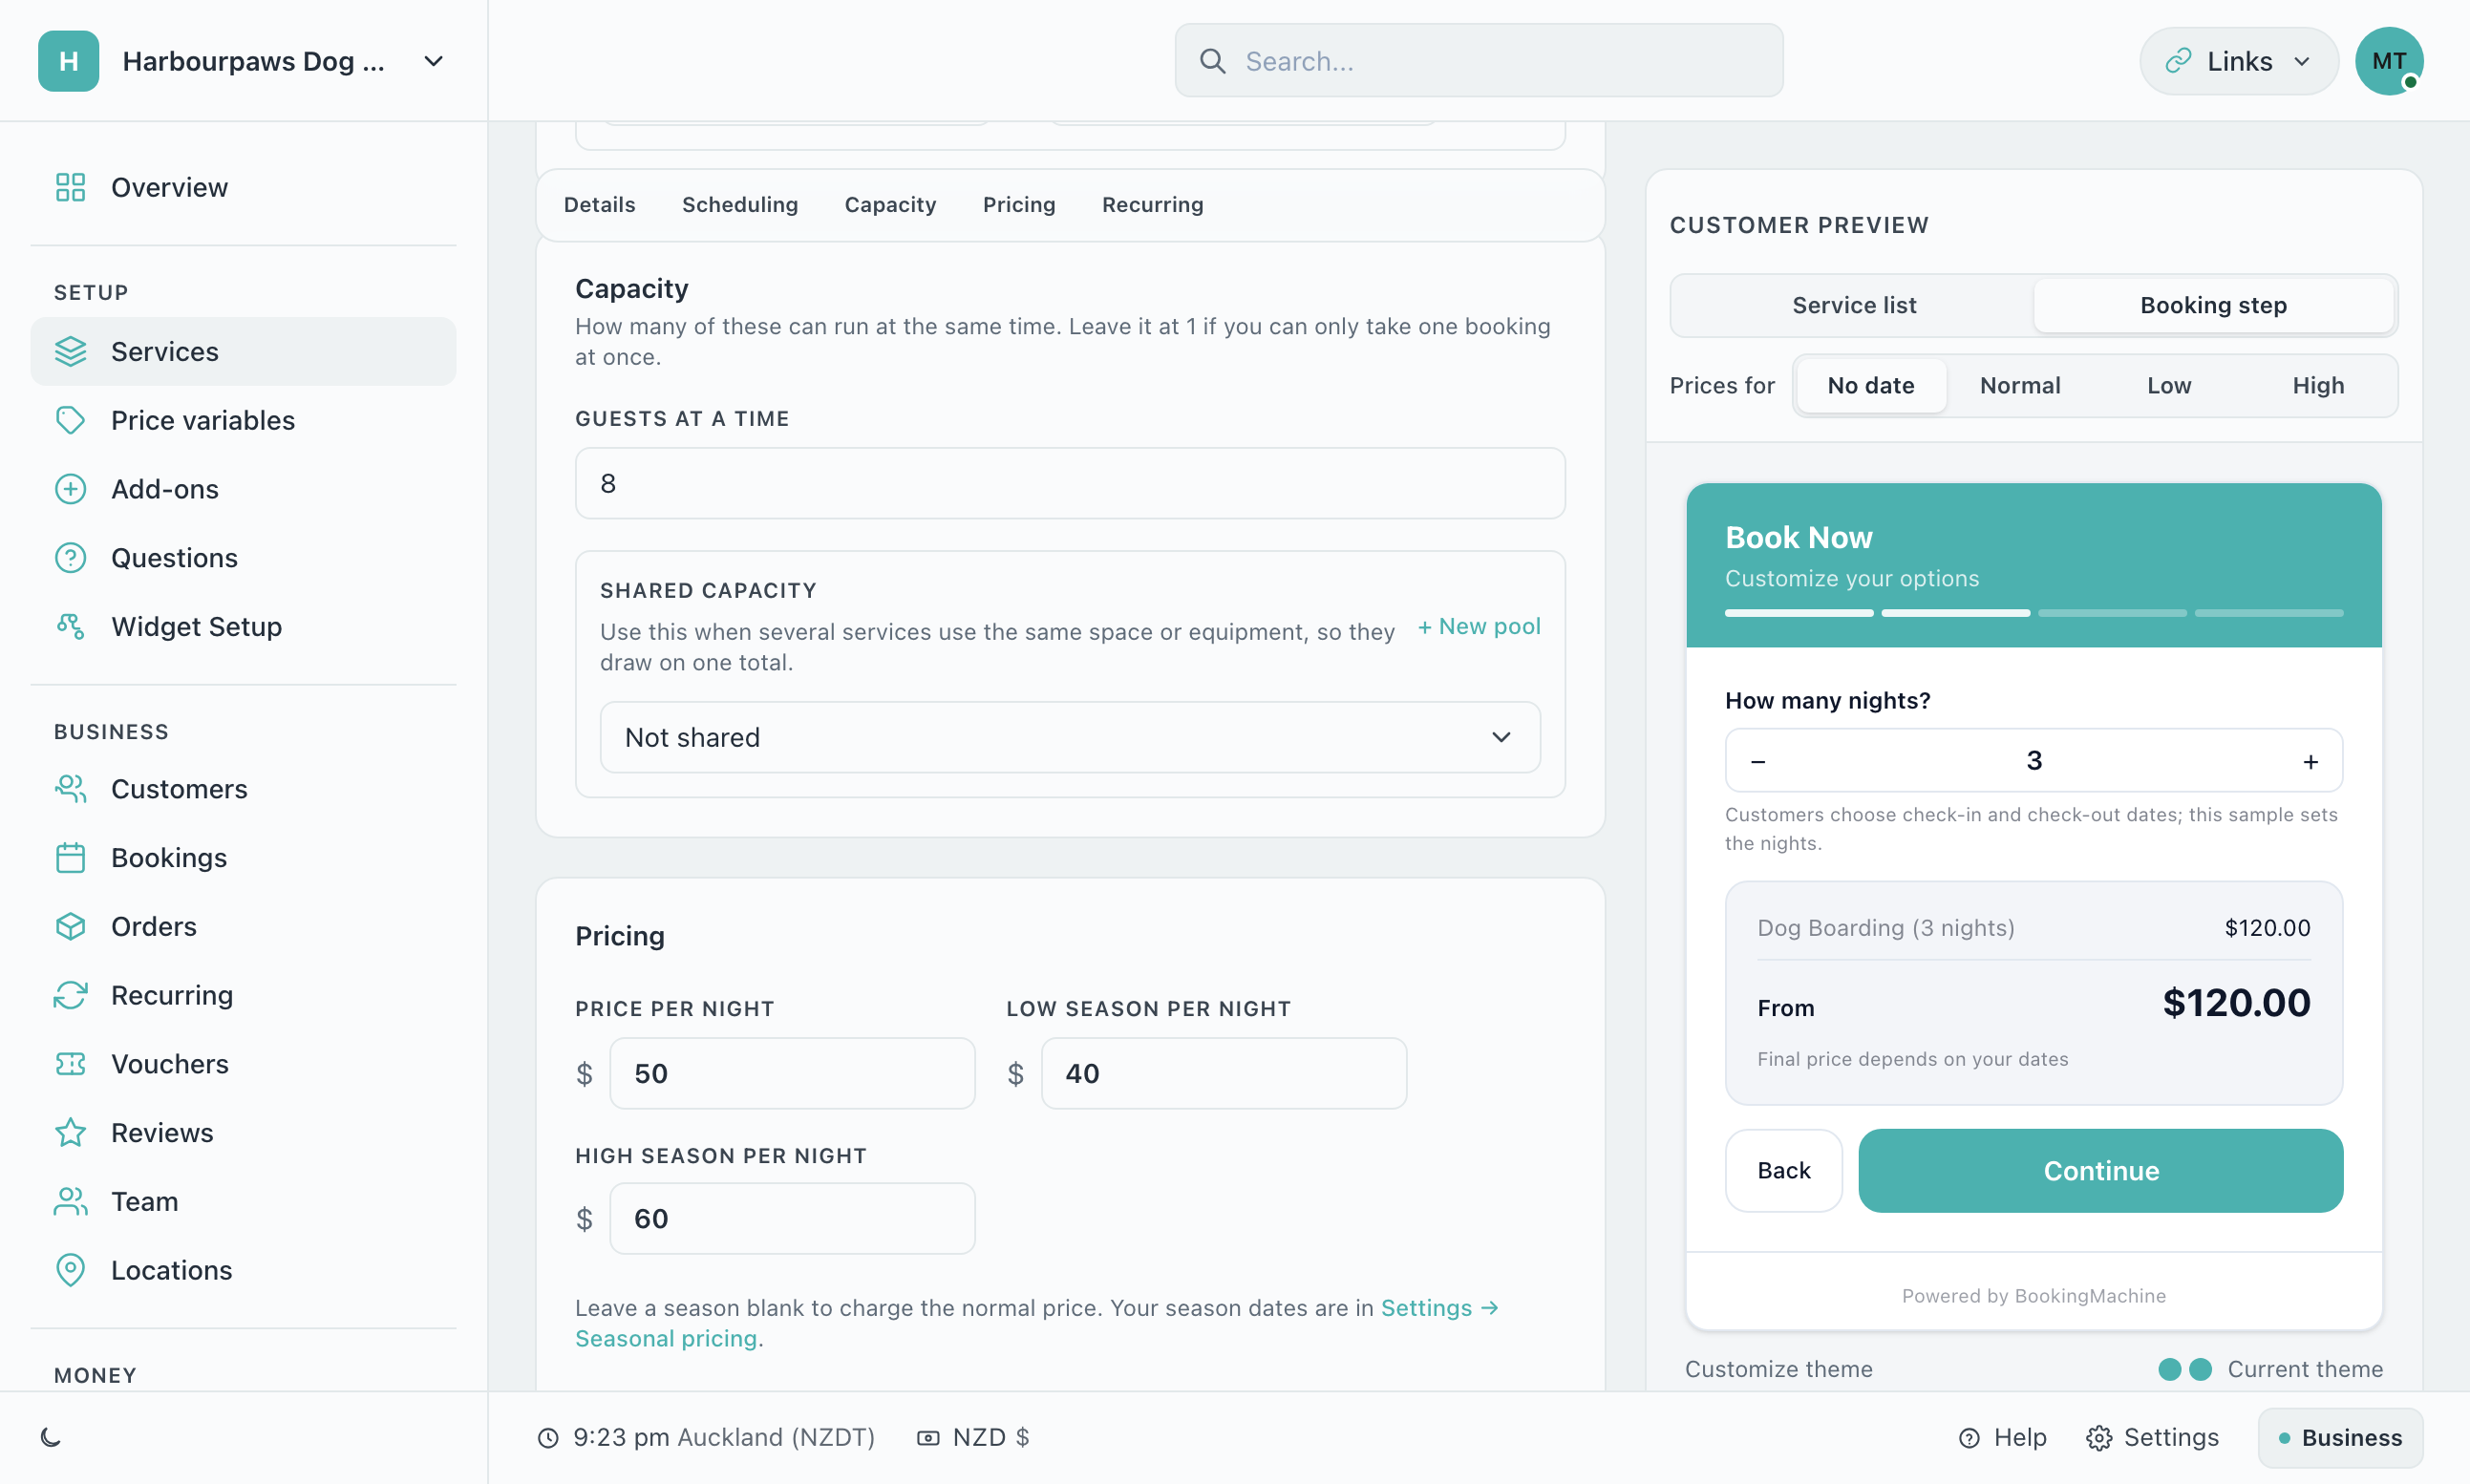Click the Reviews star icon

tap(70, 1133)
